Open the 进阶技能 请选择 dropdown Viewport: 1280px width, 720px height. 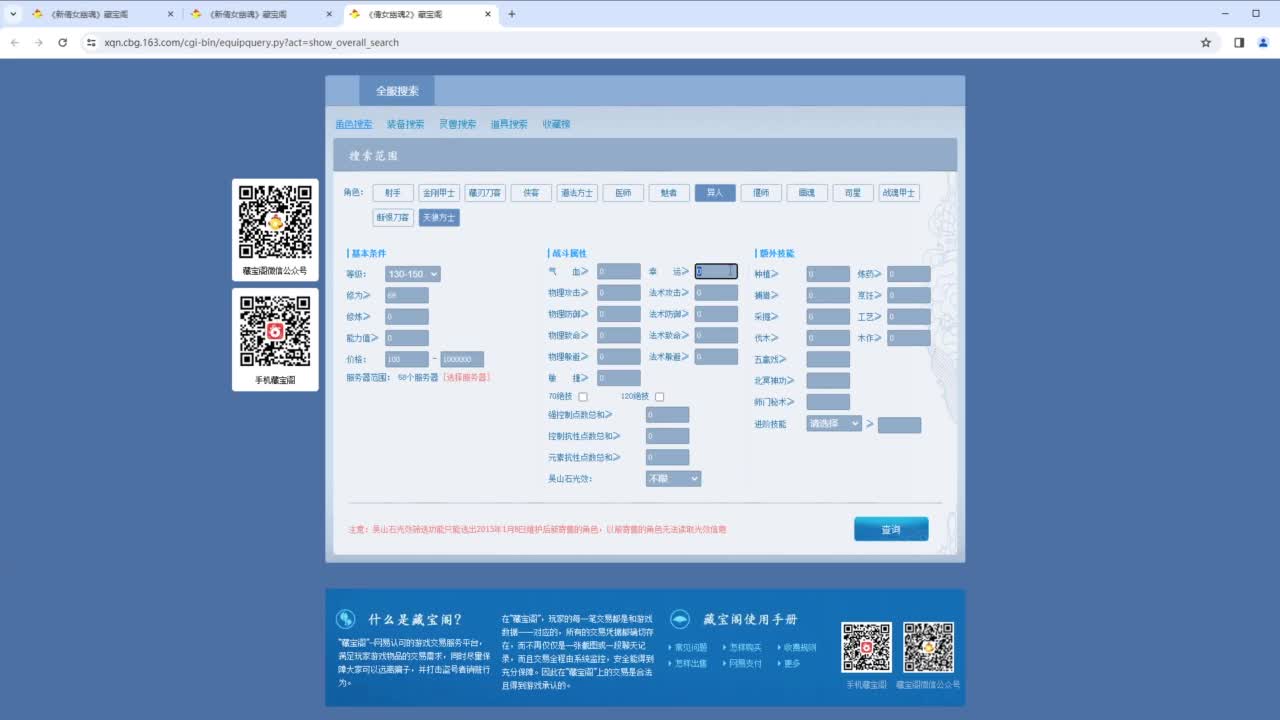[834, 424]
